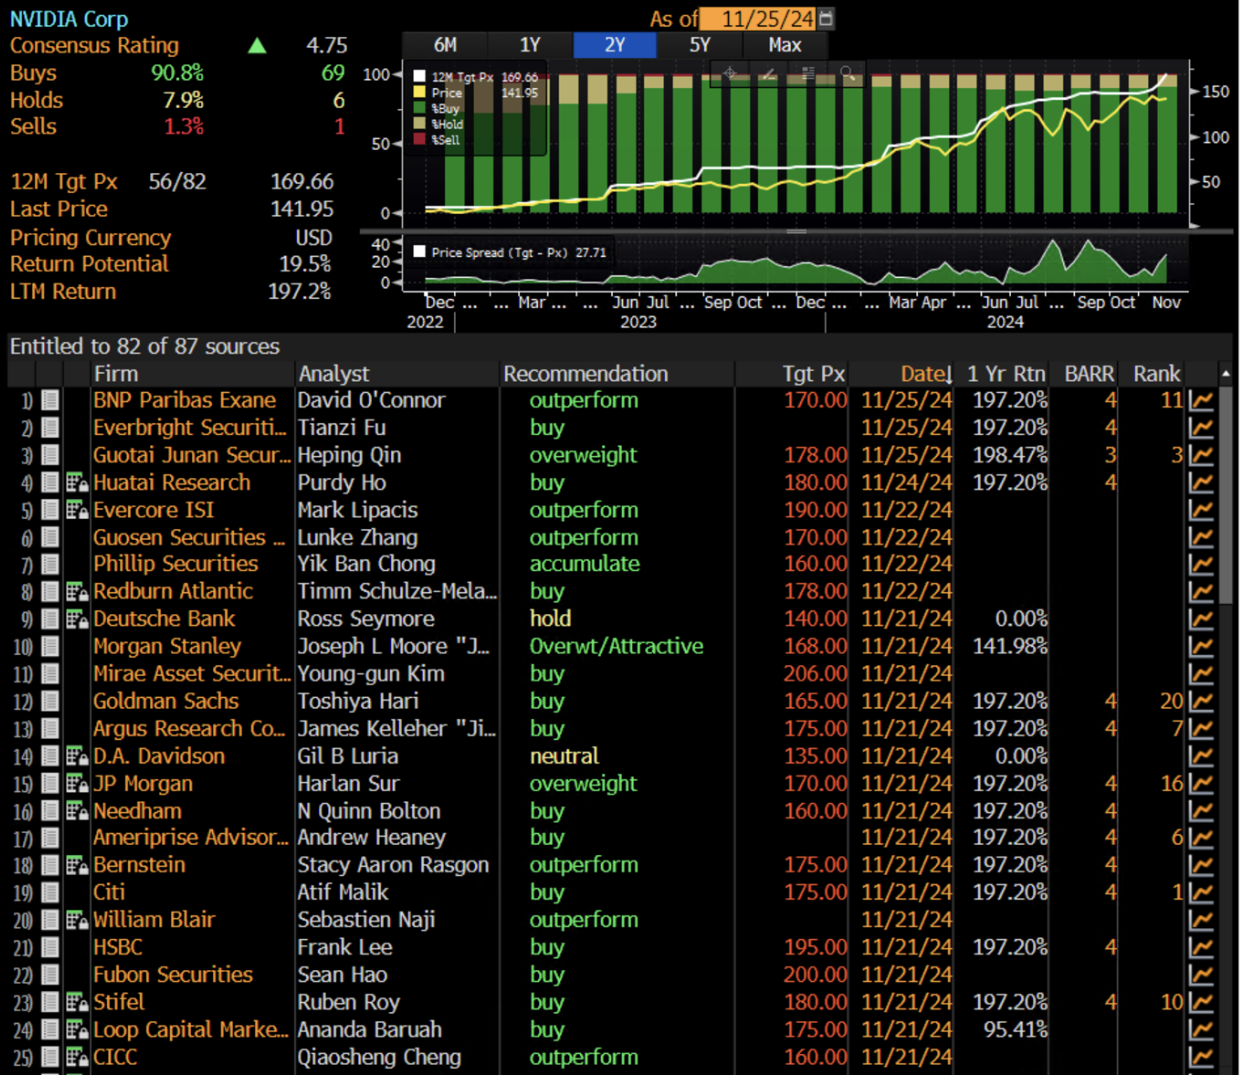Click the analyst table vertical scrollbar thumb
Screen dimensions: 1241x1085
point(1226,495)
